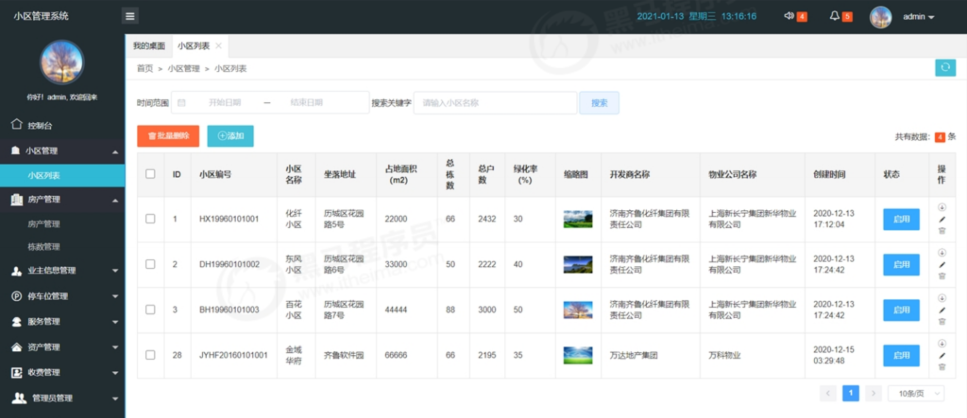Click the 首页 breadcrumb link
The height and width of the screenshot is (418, 967).
pos(145,68)
